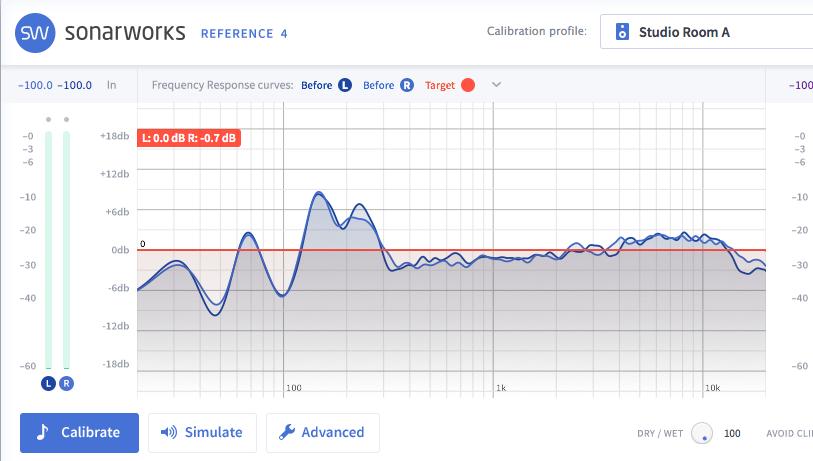Image resolution: width=813 pixels, height=461 pixels.
Task: Click the wrench icon on Advanced
Action: tap(285, 432)
